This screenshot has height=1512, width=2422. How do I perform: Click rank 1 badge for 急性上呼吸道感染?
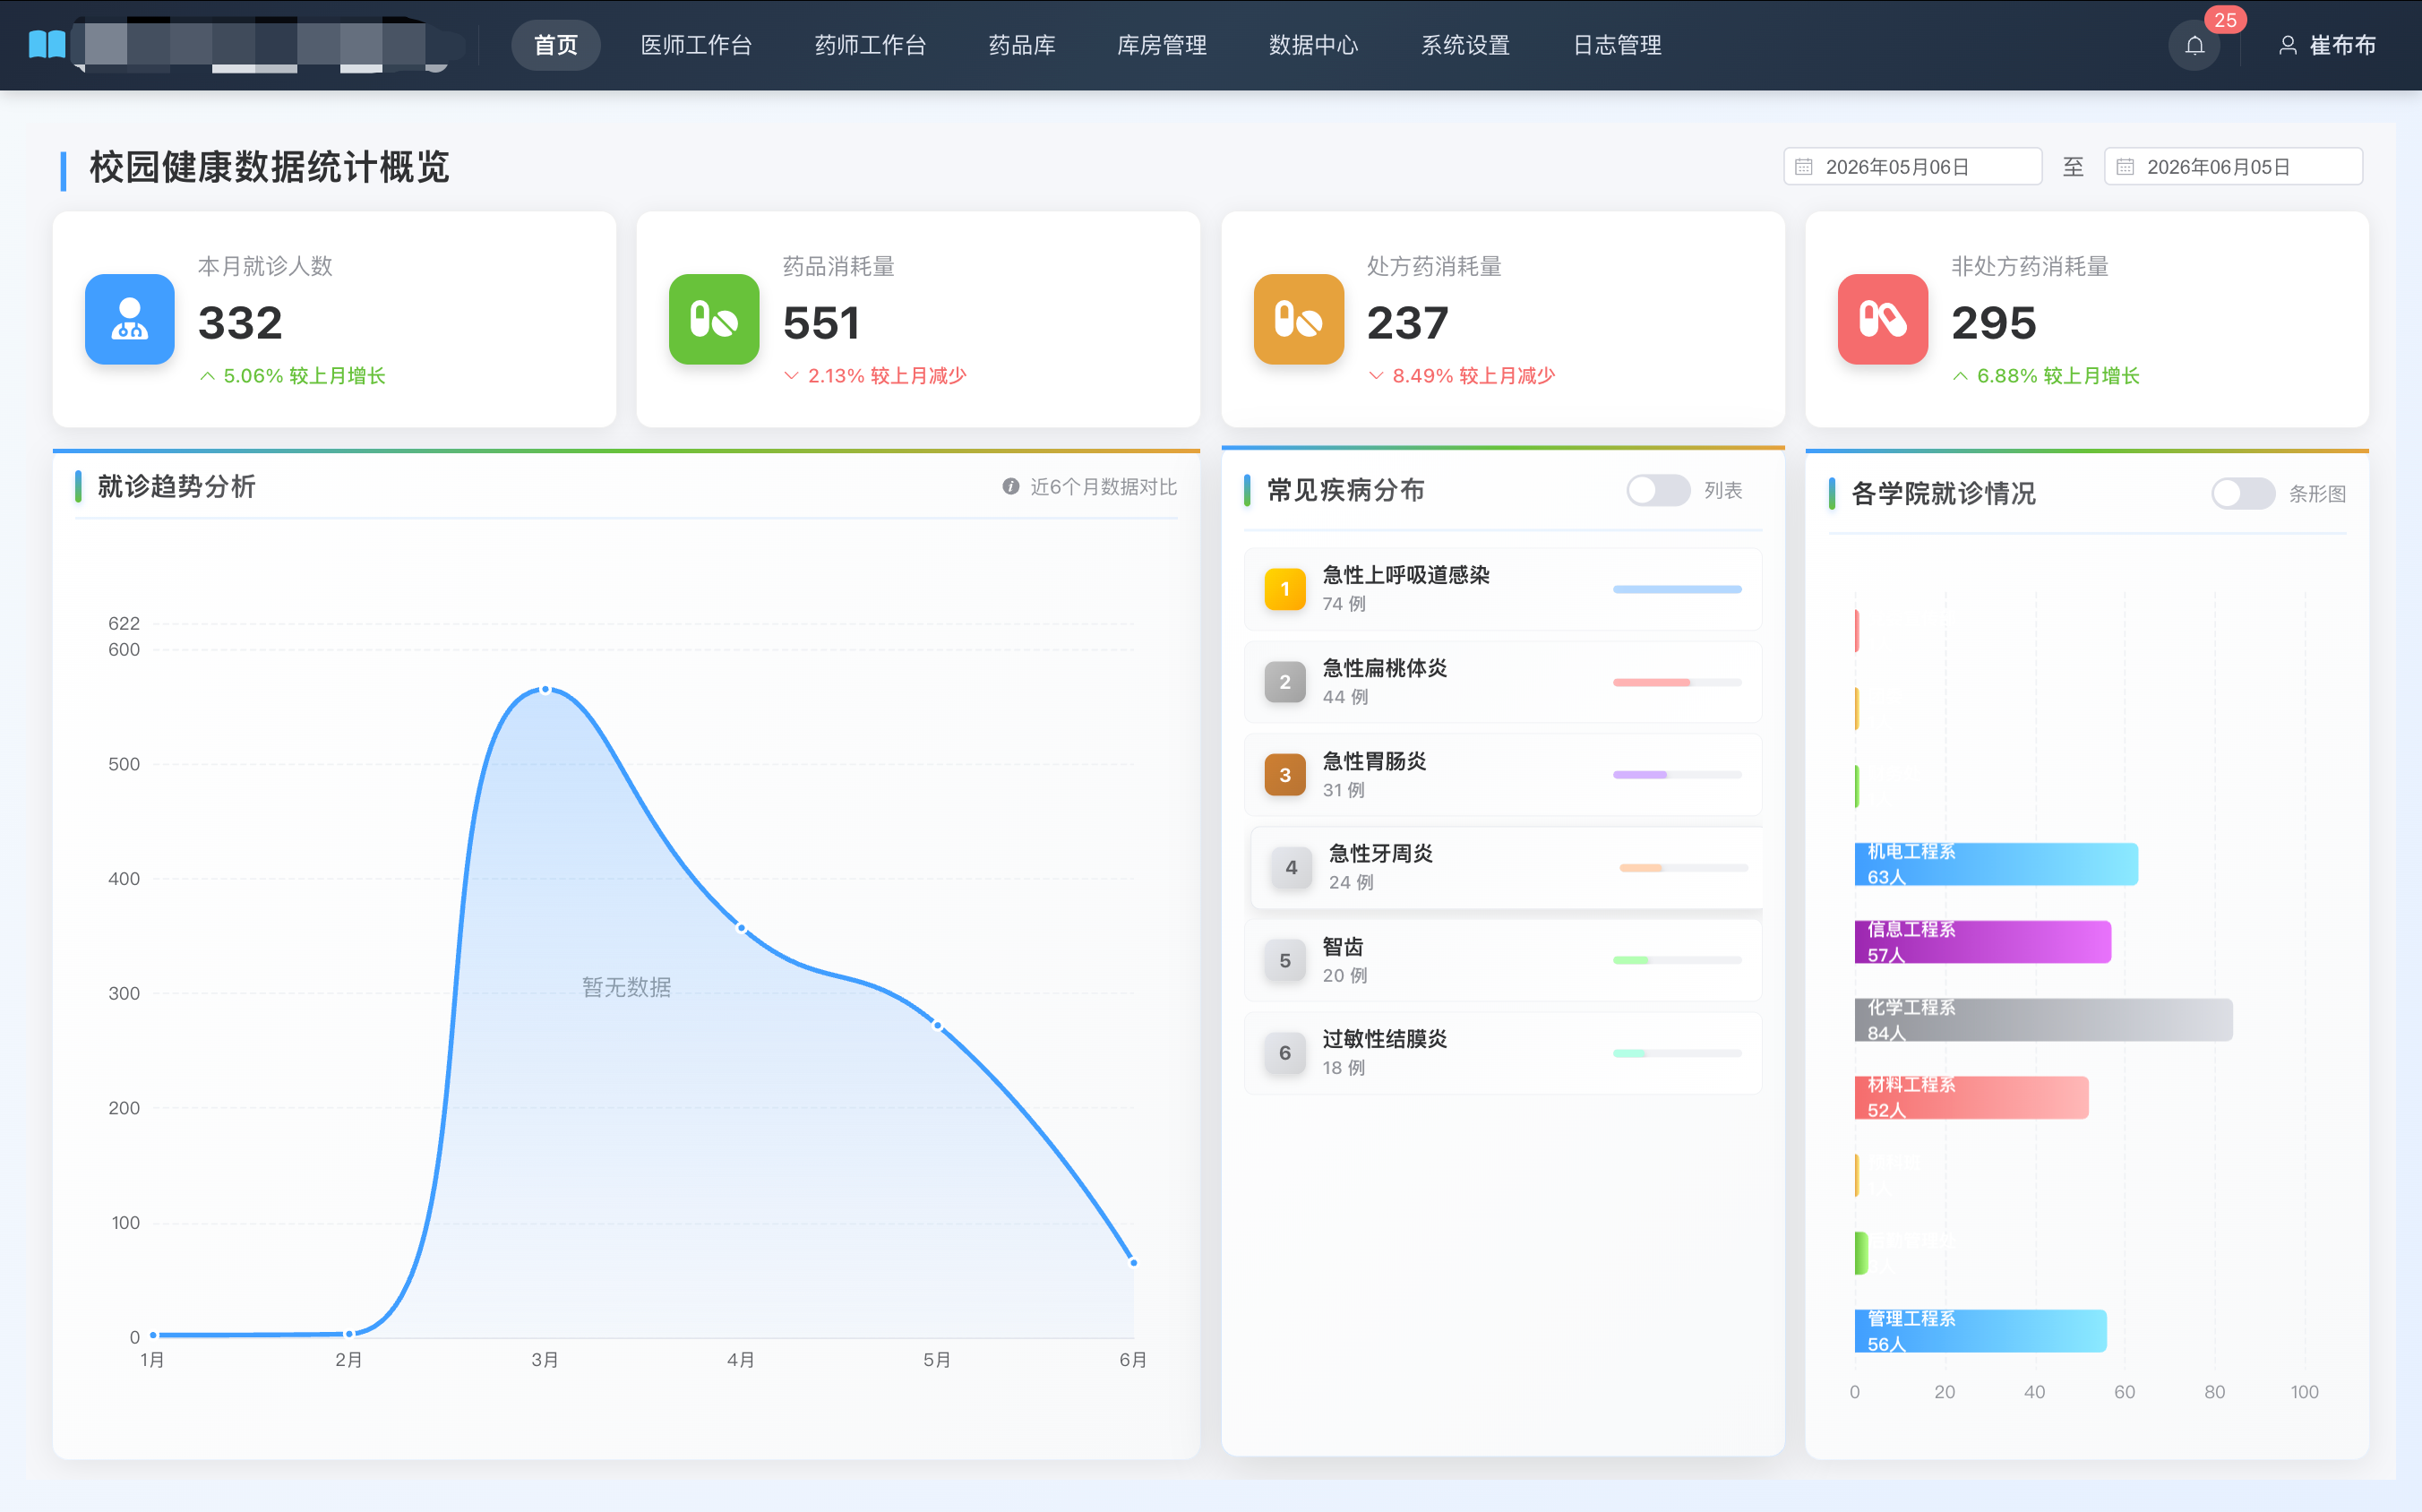pos(1285,589)
